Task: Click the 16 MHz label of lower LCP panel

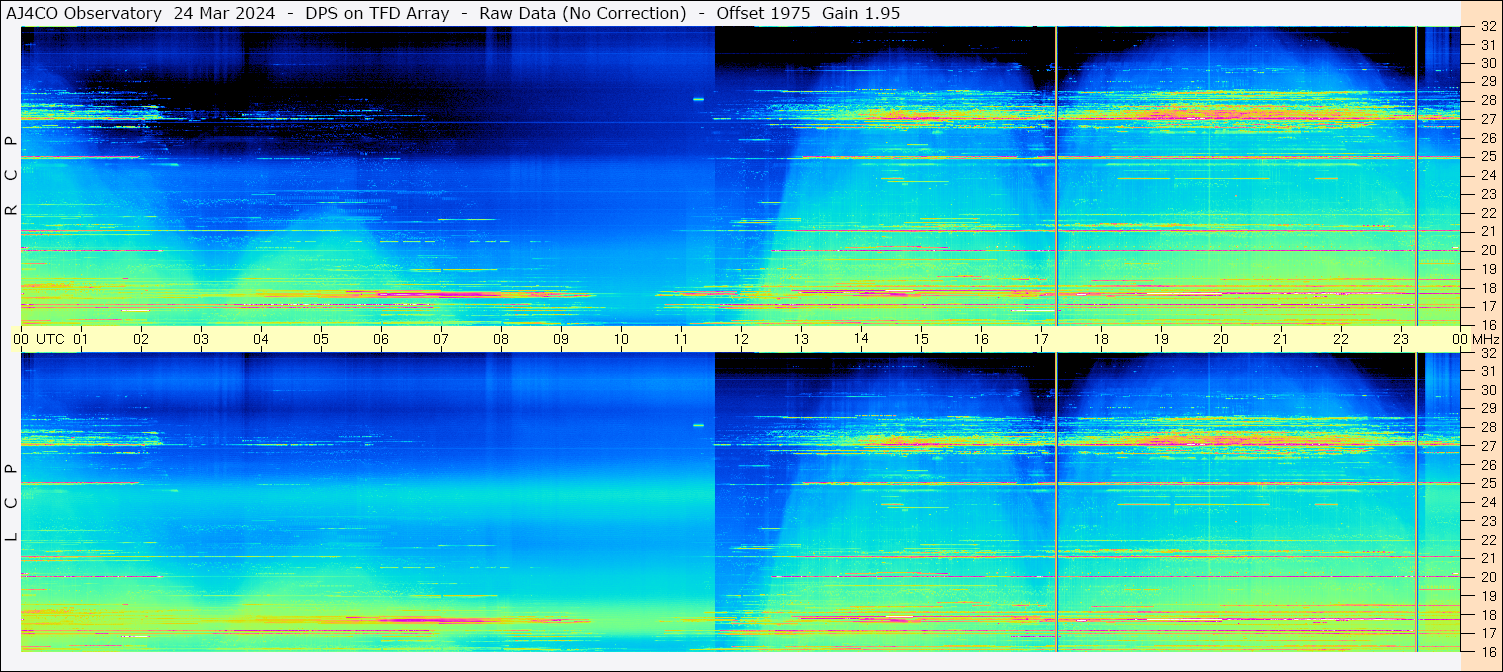Action: [x=1488, y=651]
